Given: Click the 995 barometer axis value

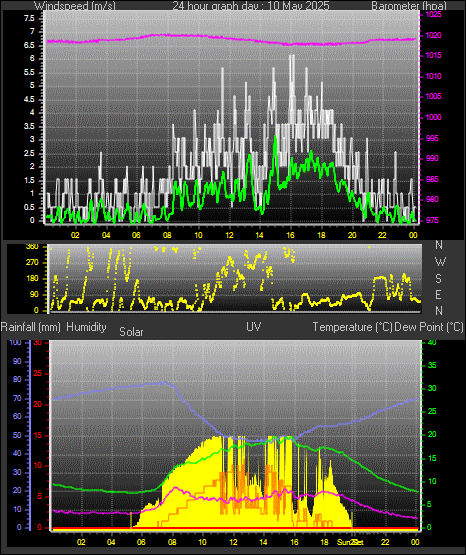Looking at the screenshot, I should [x=432, y=138].
